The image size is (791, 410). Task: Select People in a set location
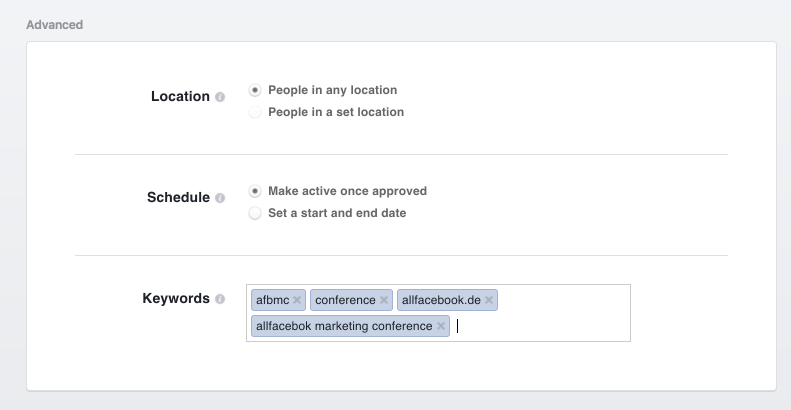255,112
